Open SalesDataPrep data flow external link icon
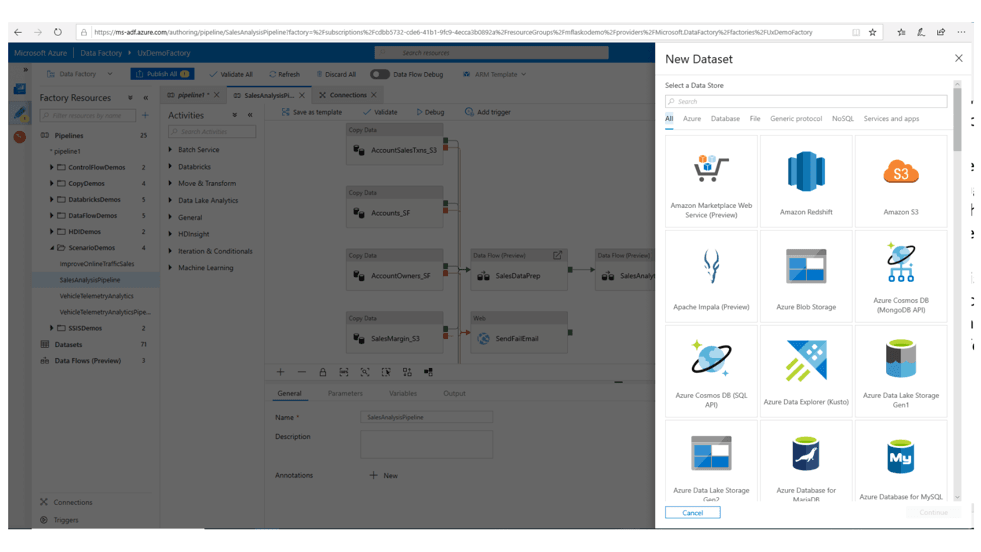The height and width of the screenshot is (552, 981). coord(557,255)
